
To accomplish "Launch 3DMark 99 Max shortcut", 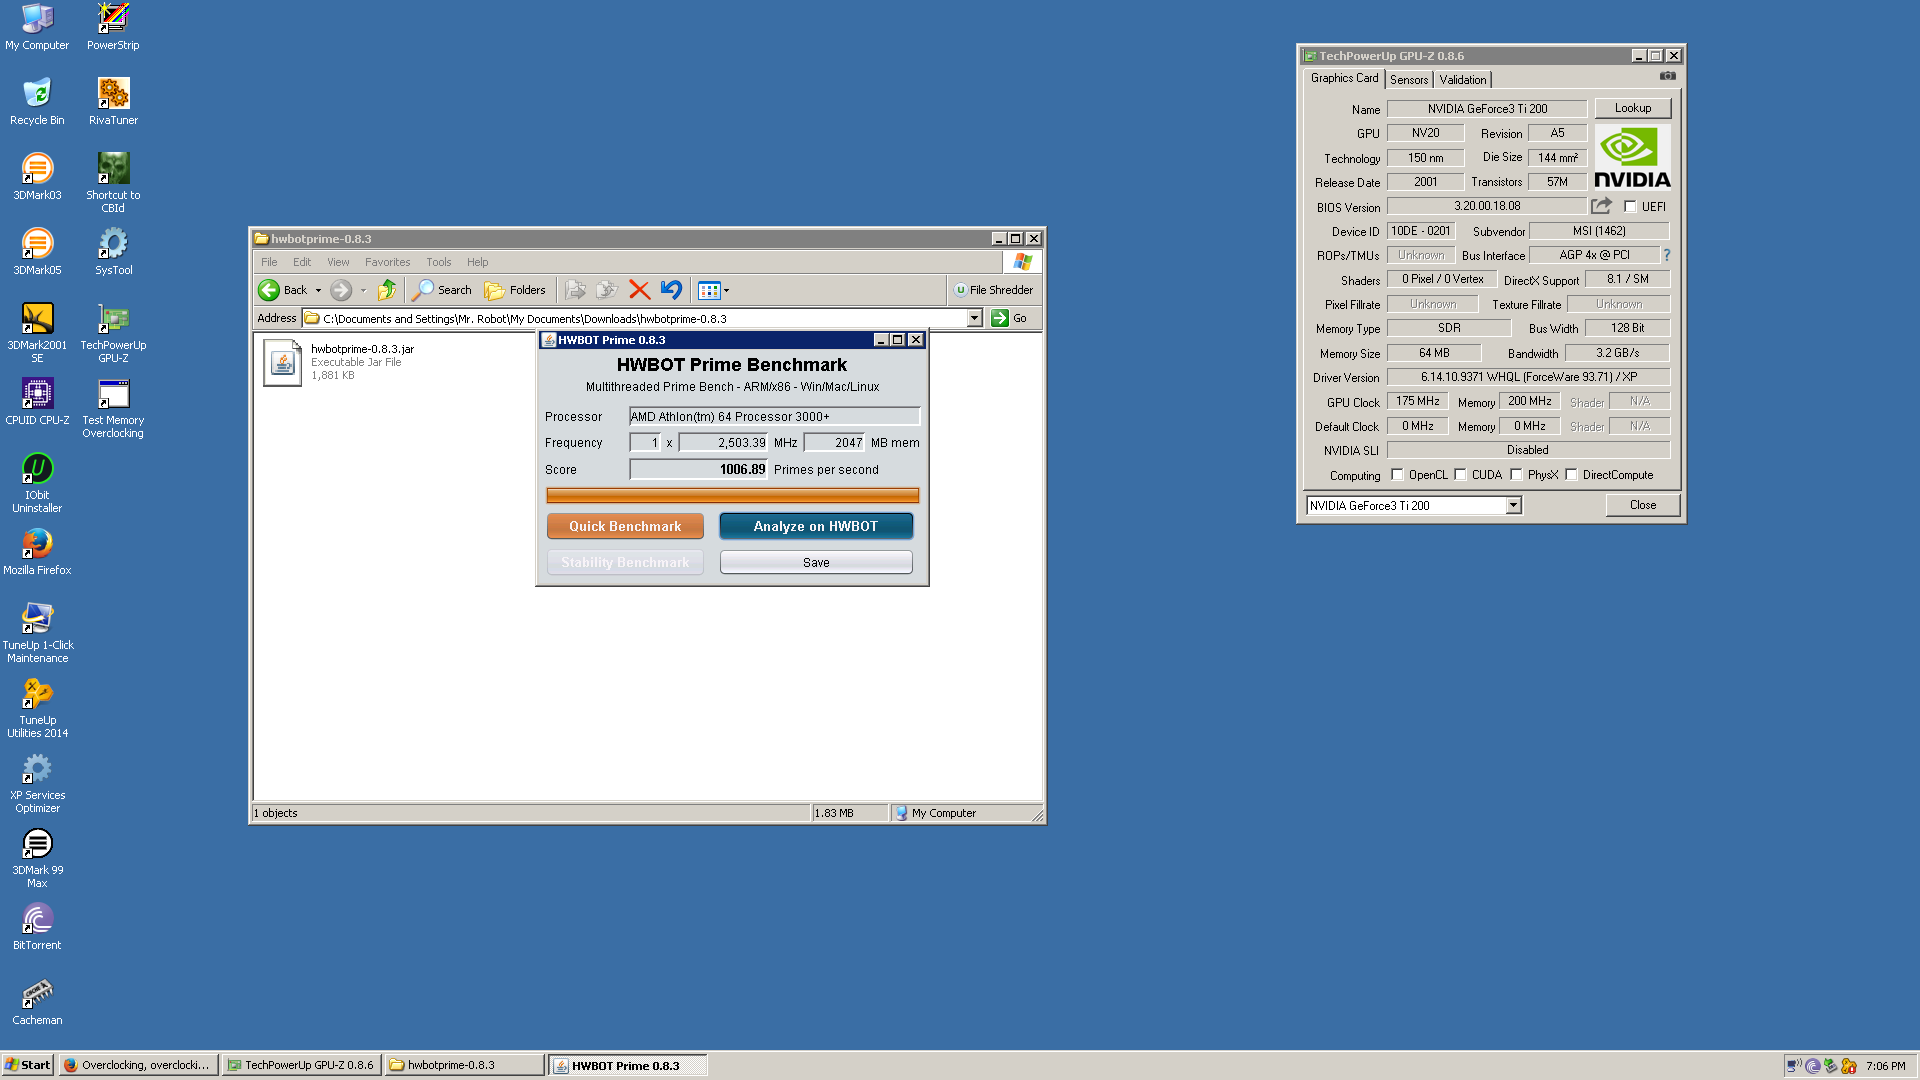I will [x=37, y=858].
